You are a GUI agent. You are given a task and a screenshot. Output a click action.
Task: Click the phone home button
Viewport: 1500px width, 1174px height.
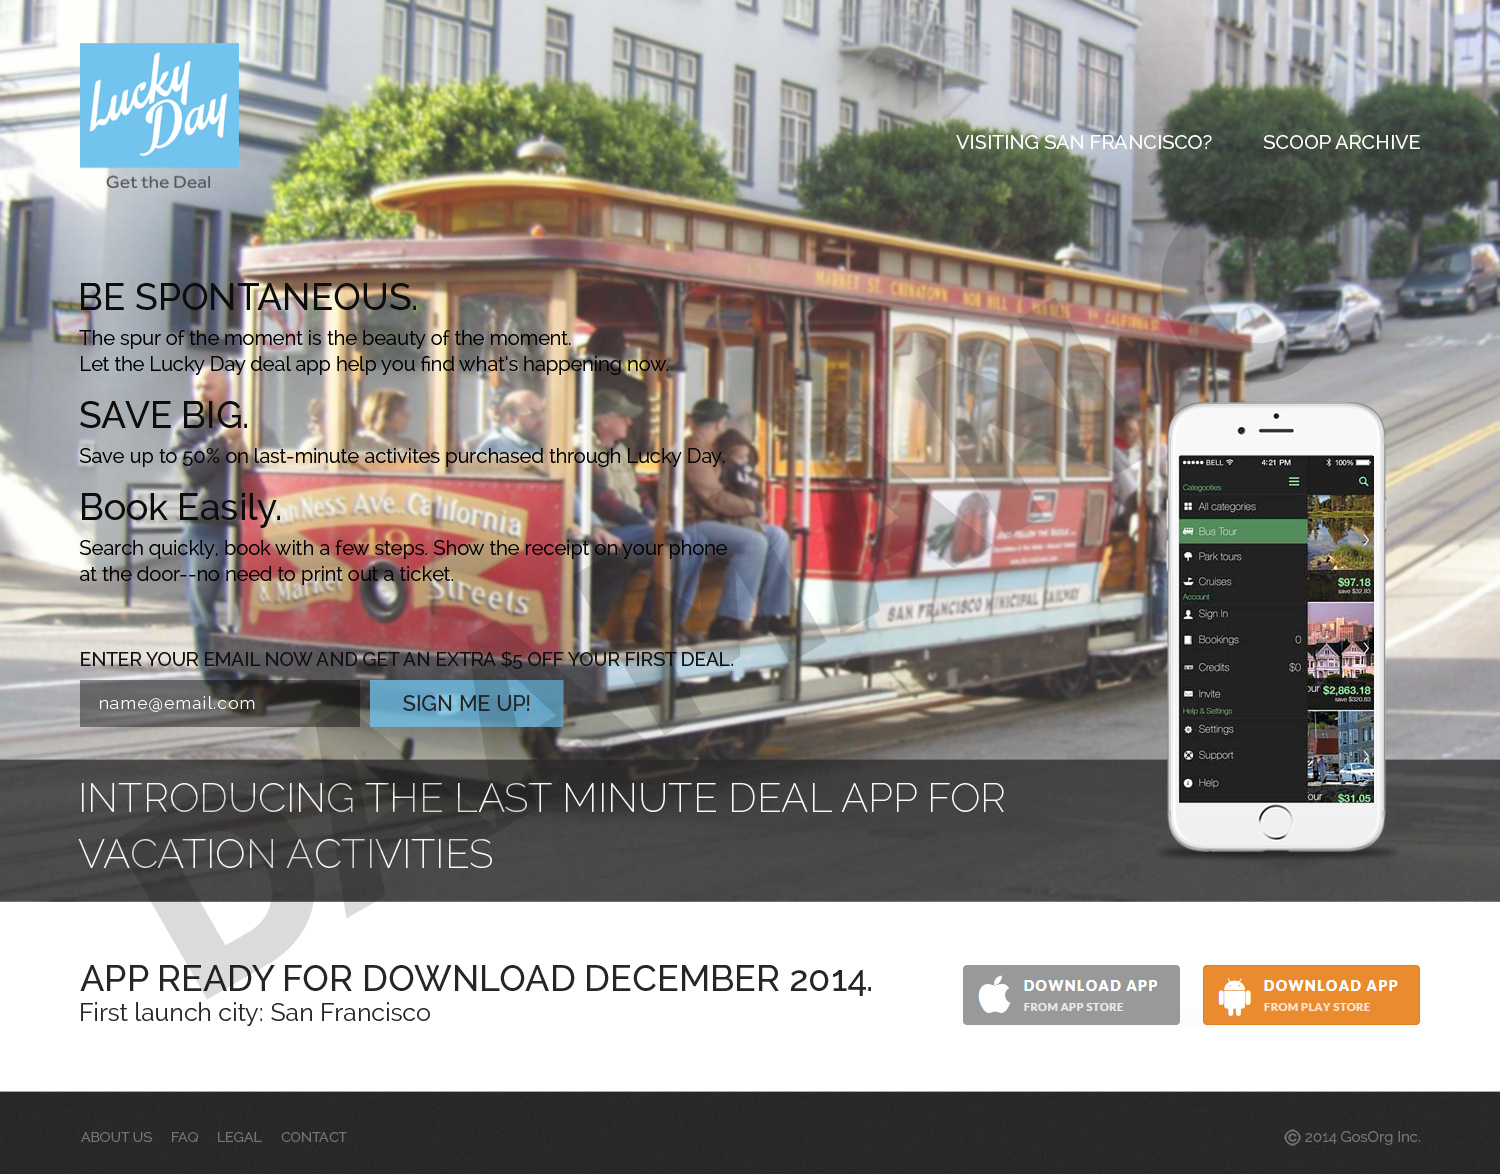click(x=1275, y=822)
